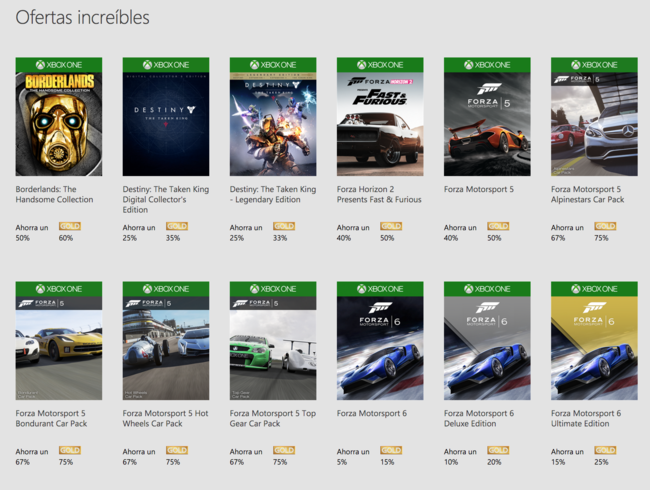Click 'Ahorra un 50%' under Borderlands

(x=32, y=233)
